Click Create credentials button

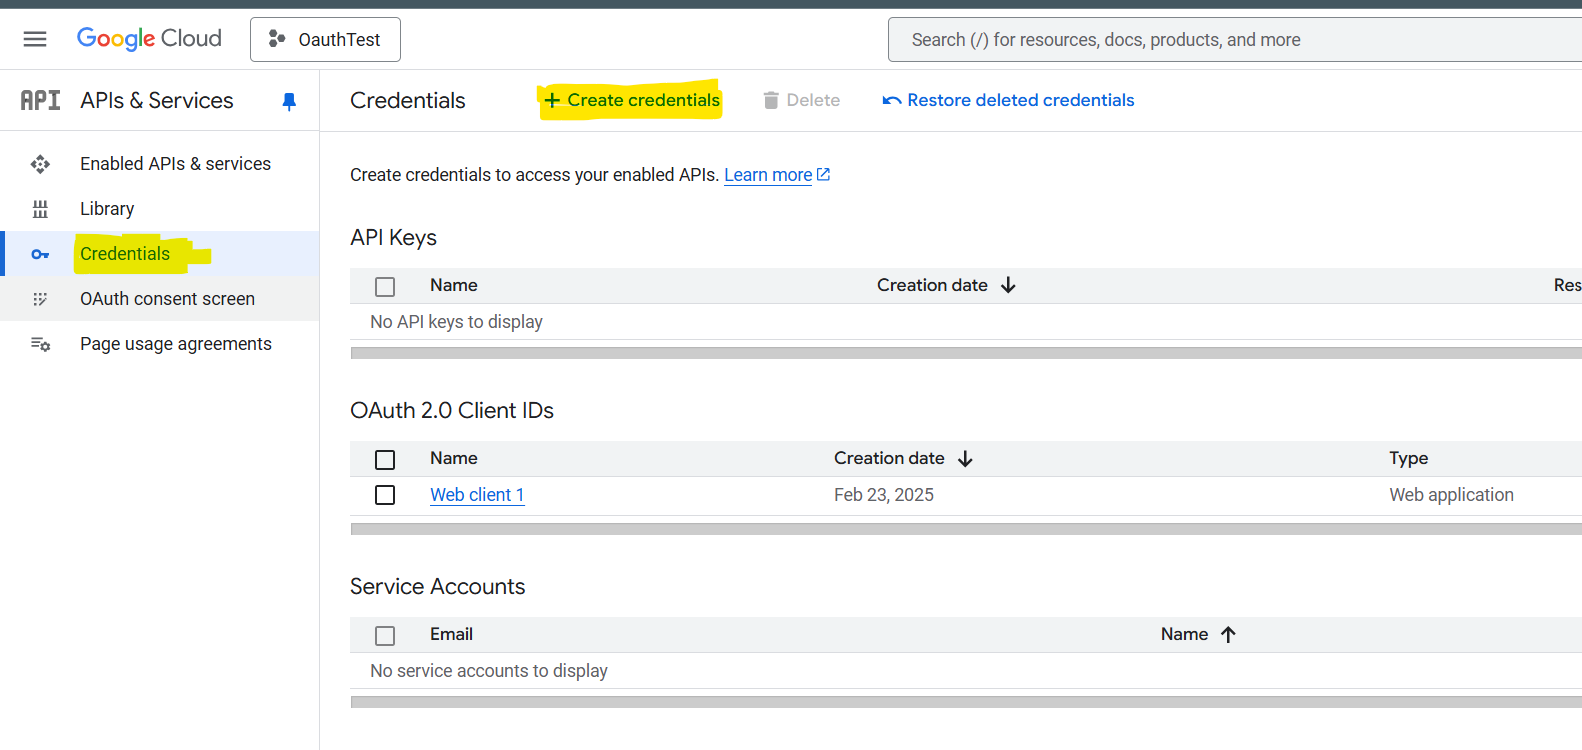(631, 100)
